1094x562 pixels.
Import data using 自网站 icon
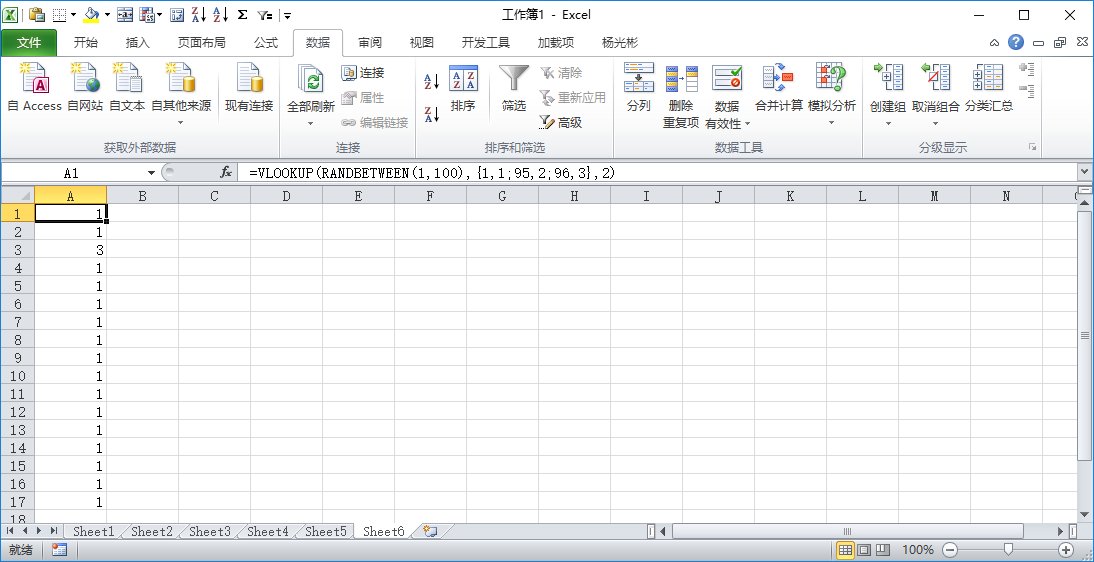[85, 80]
